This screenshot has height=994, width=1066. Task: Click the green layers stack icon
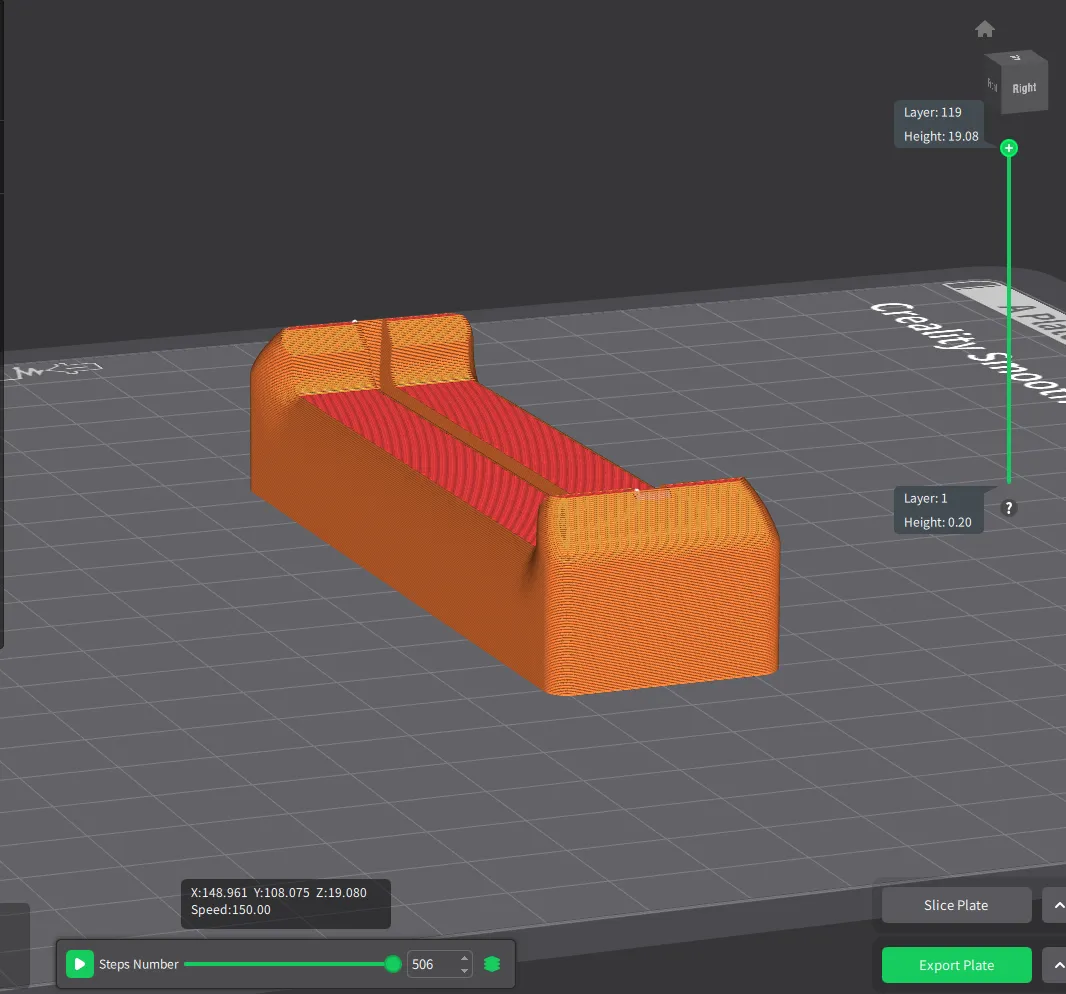(491, 964)
